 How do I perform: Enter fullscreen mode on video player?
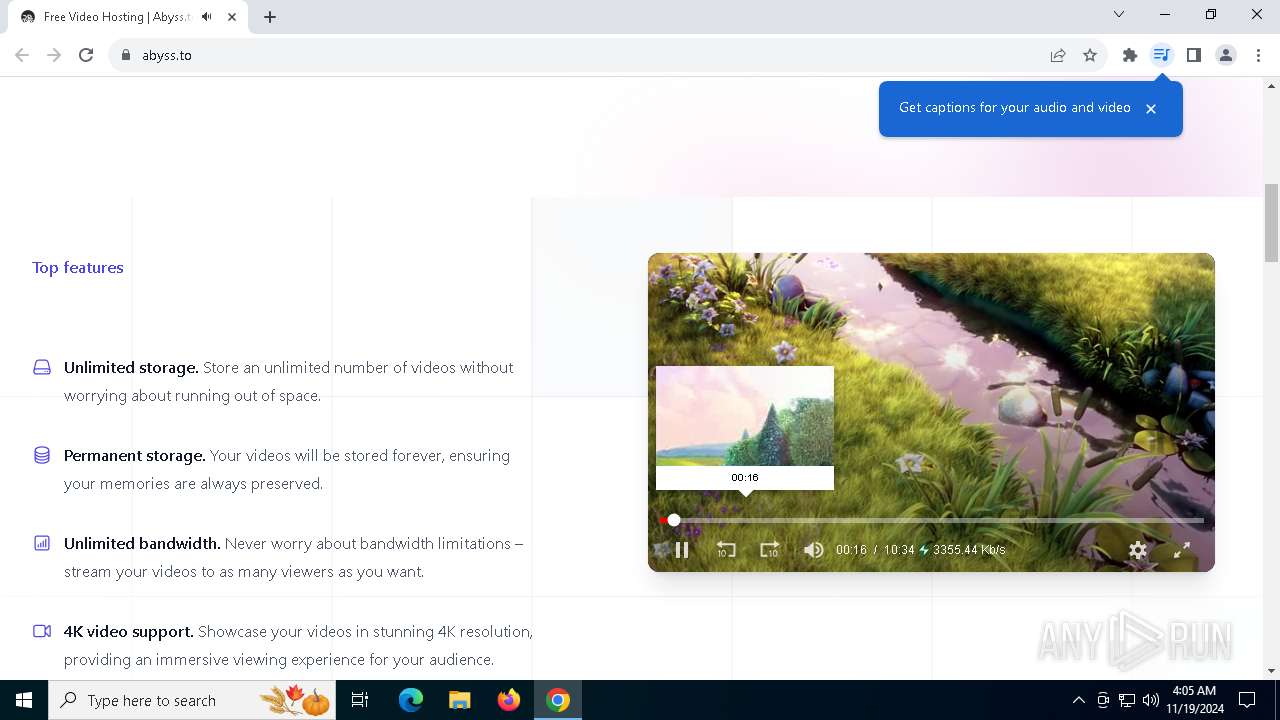point(1181,550)
